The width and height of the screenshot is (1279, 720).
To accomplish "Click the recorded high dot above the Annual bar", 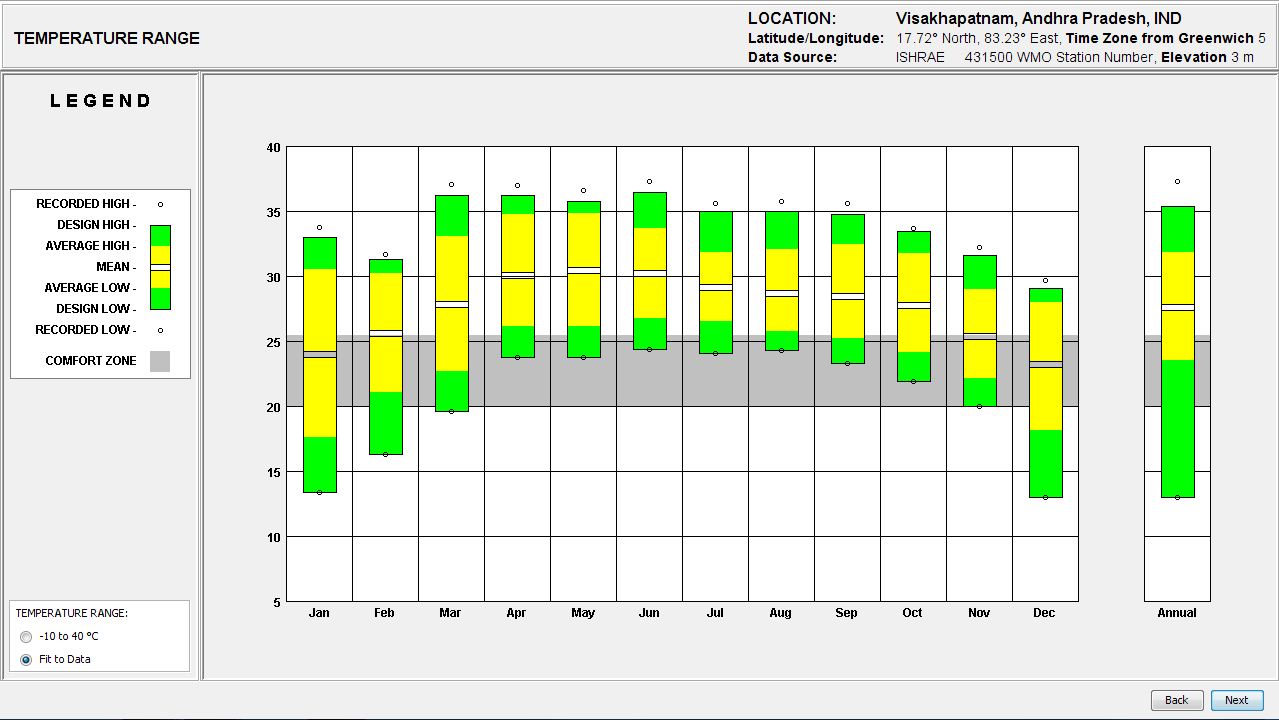I will (x=1177, y=182).
